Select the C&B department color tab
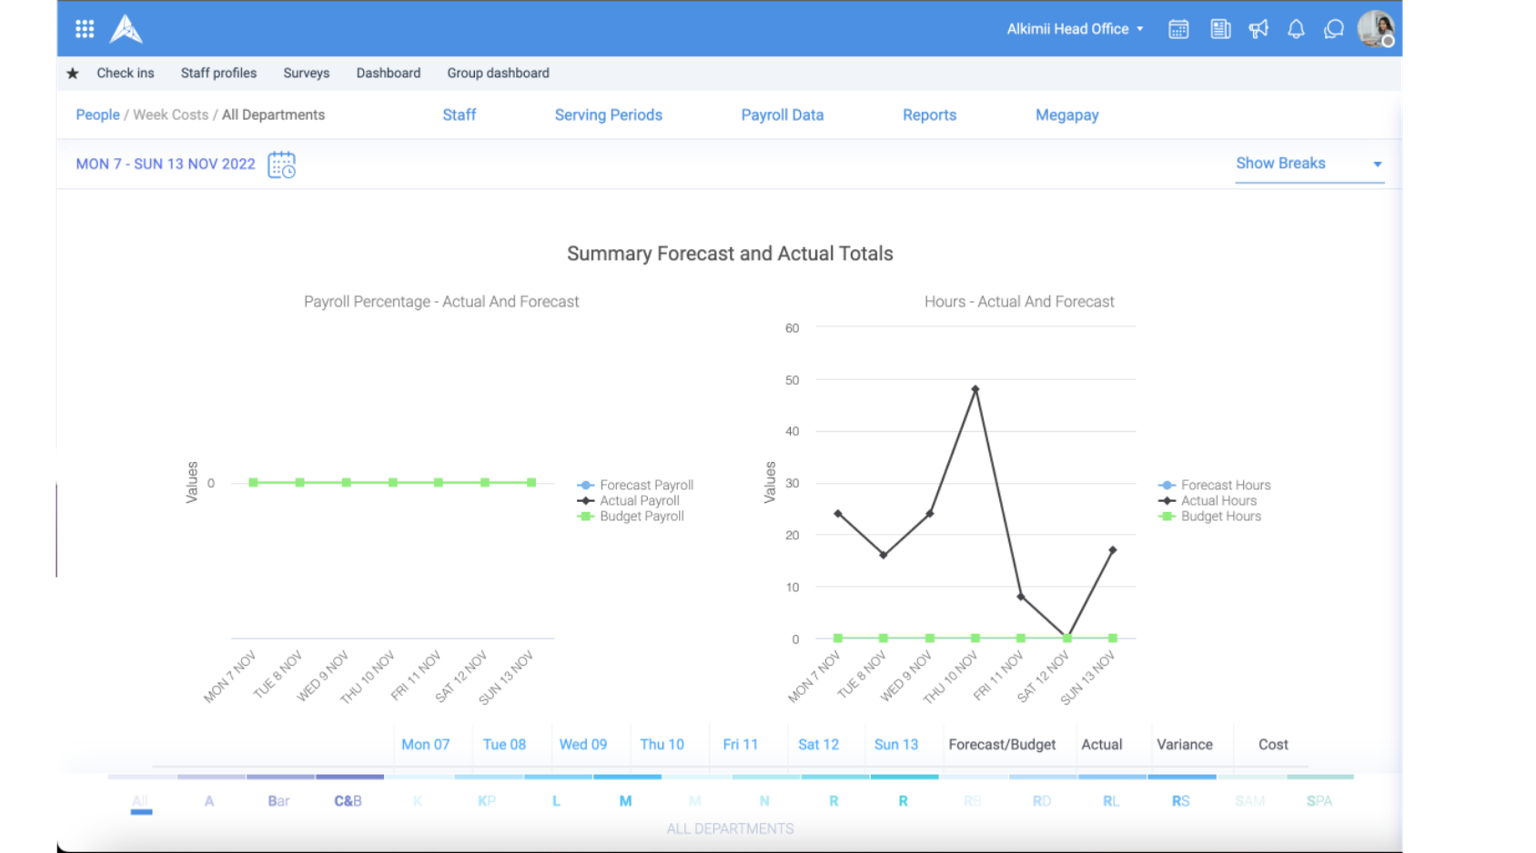The width and height of the screenshot is (1536, 853). click(x=348, y=801)
